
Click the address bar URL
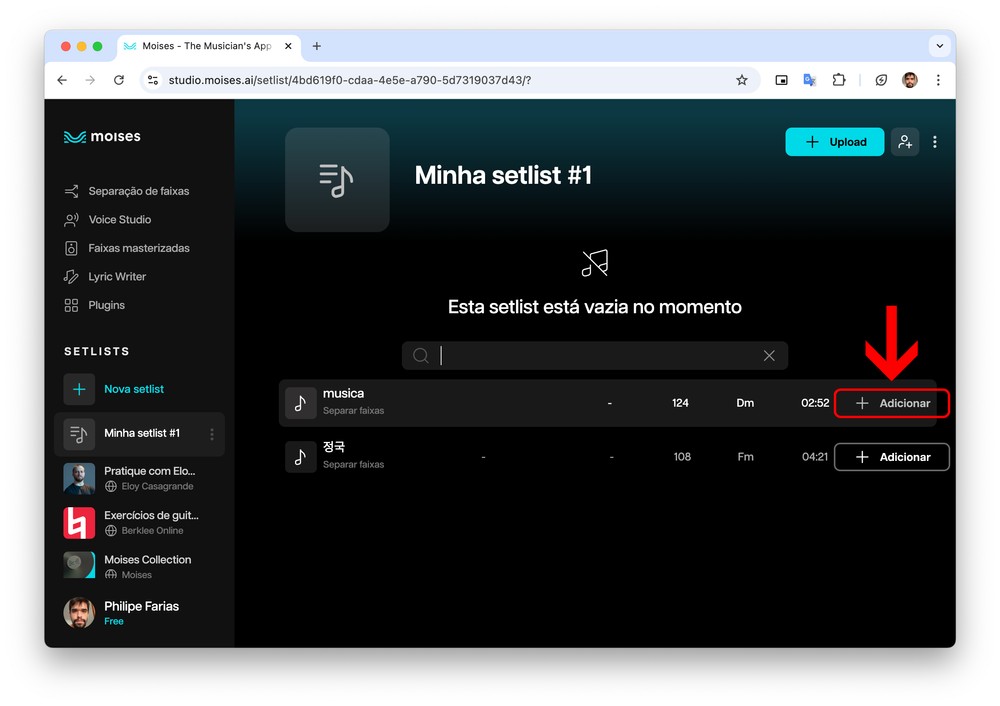tap(349, 80)
